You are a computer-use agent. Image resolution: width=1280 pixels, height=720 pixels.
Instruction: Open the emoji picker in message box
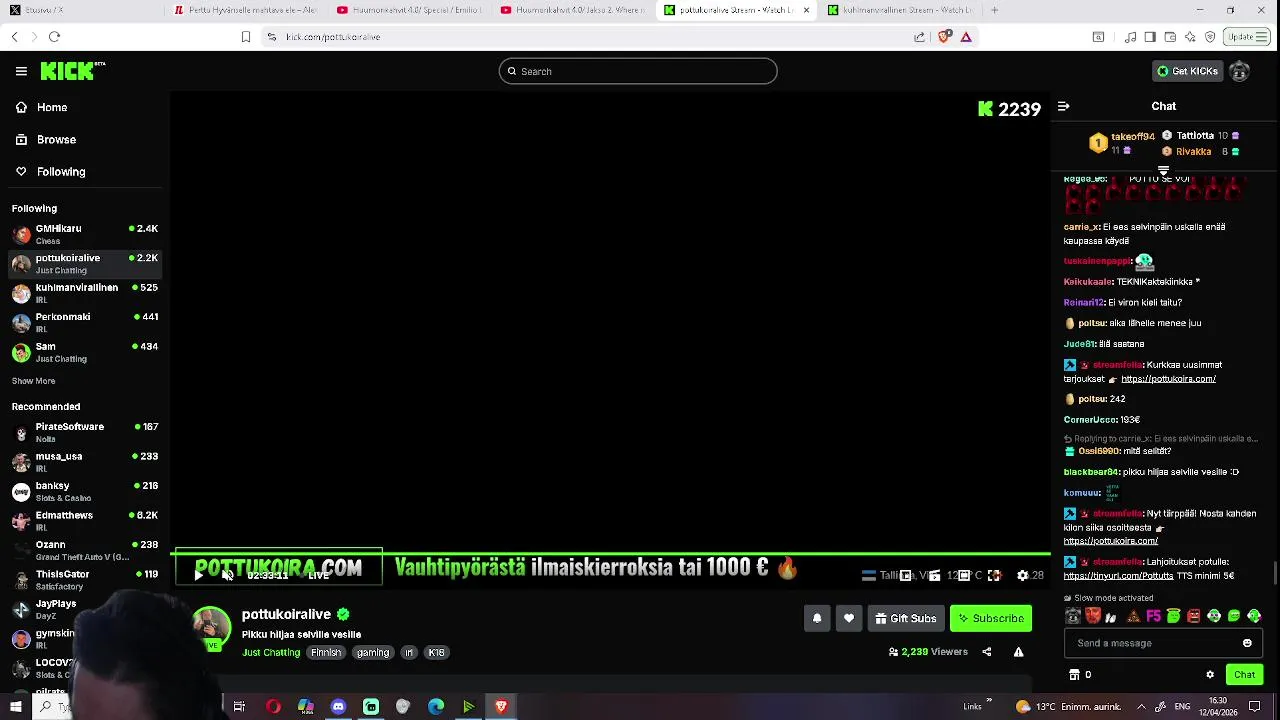1247,643
